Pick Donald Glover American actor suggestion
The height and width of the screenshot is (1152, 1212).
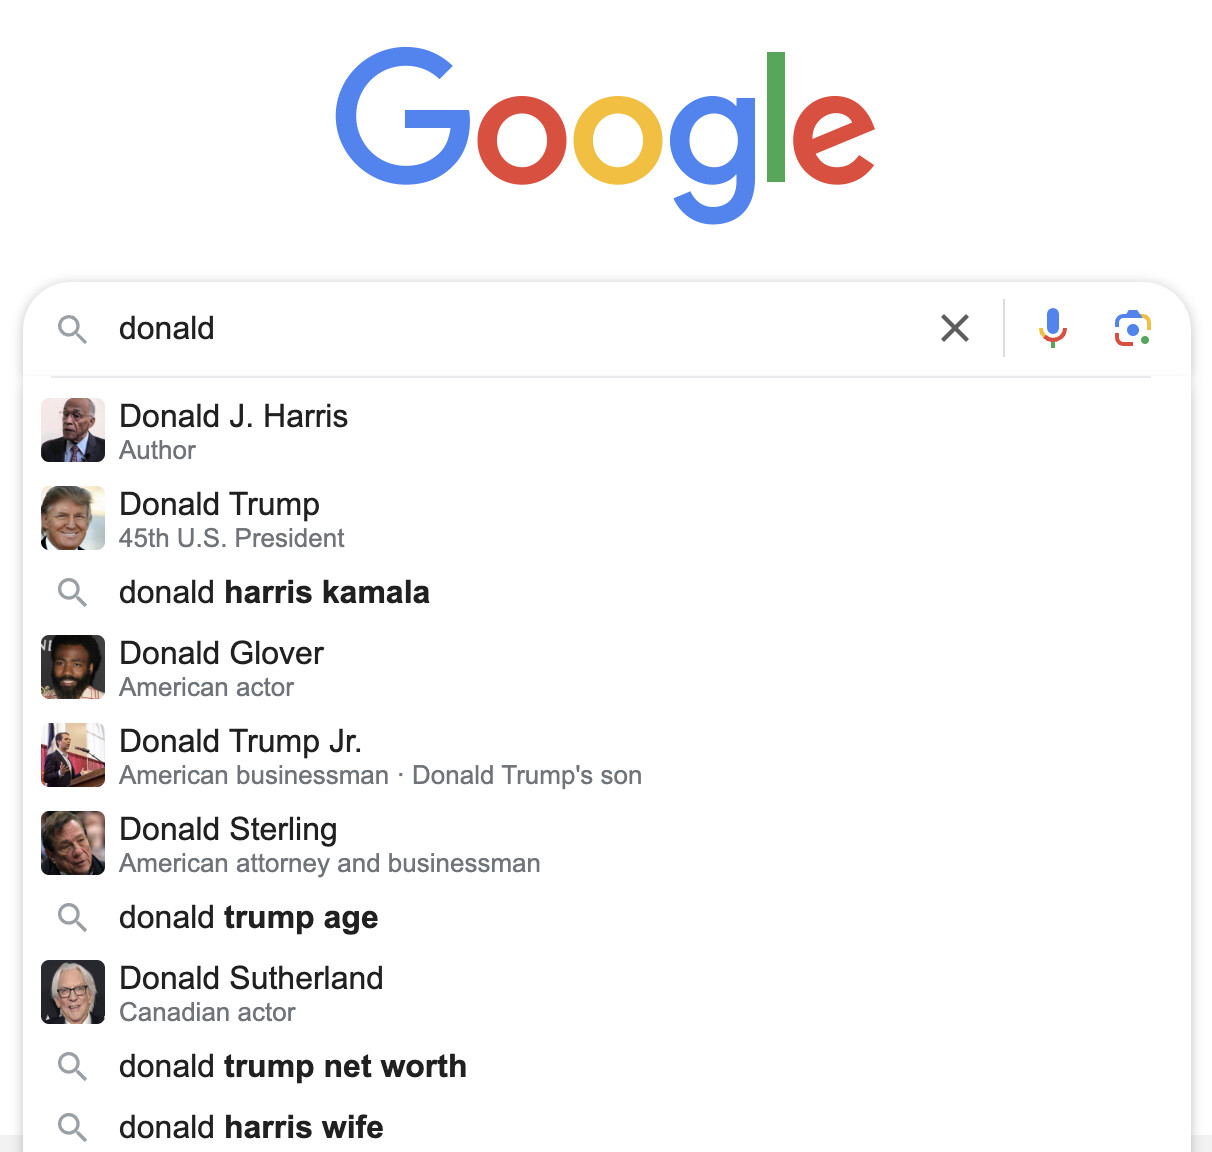click(x=606, y=667)
